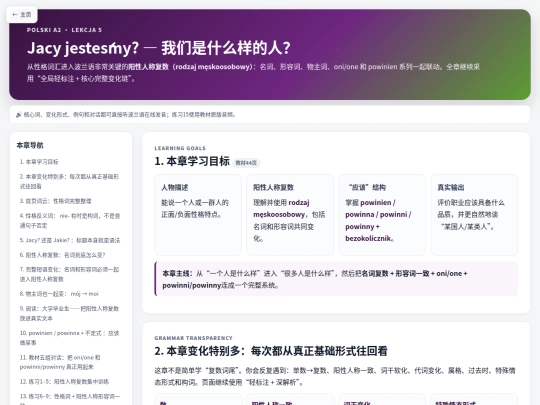The image size is (540, 405).
Task: Open nav link 11 about oni/one dialogues
Action: [60, 362]
